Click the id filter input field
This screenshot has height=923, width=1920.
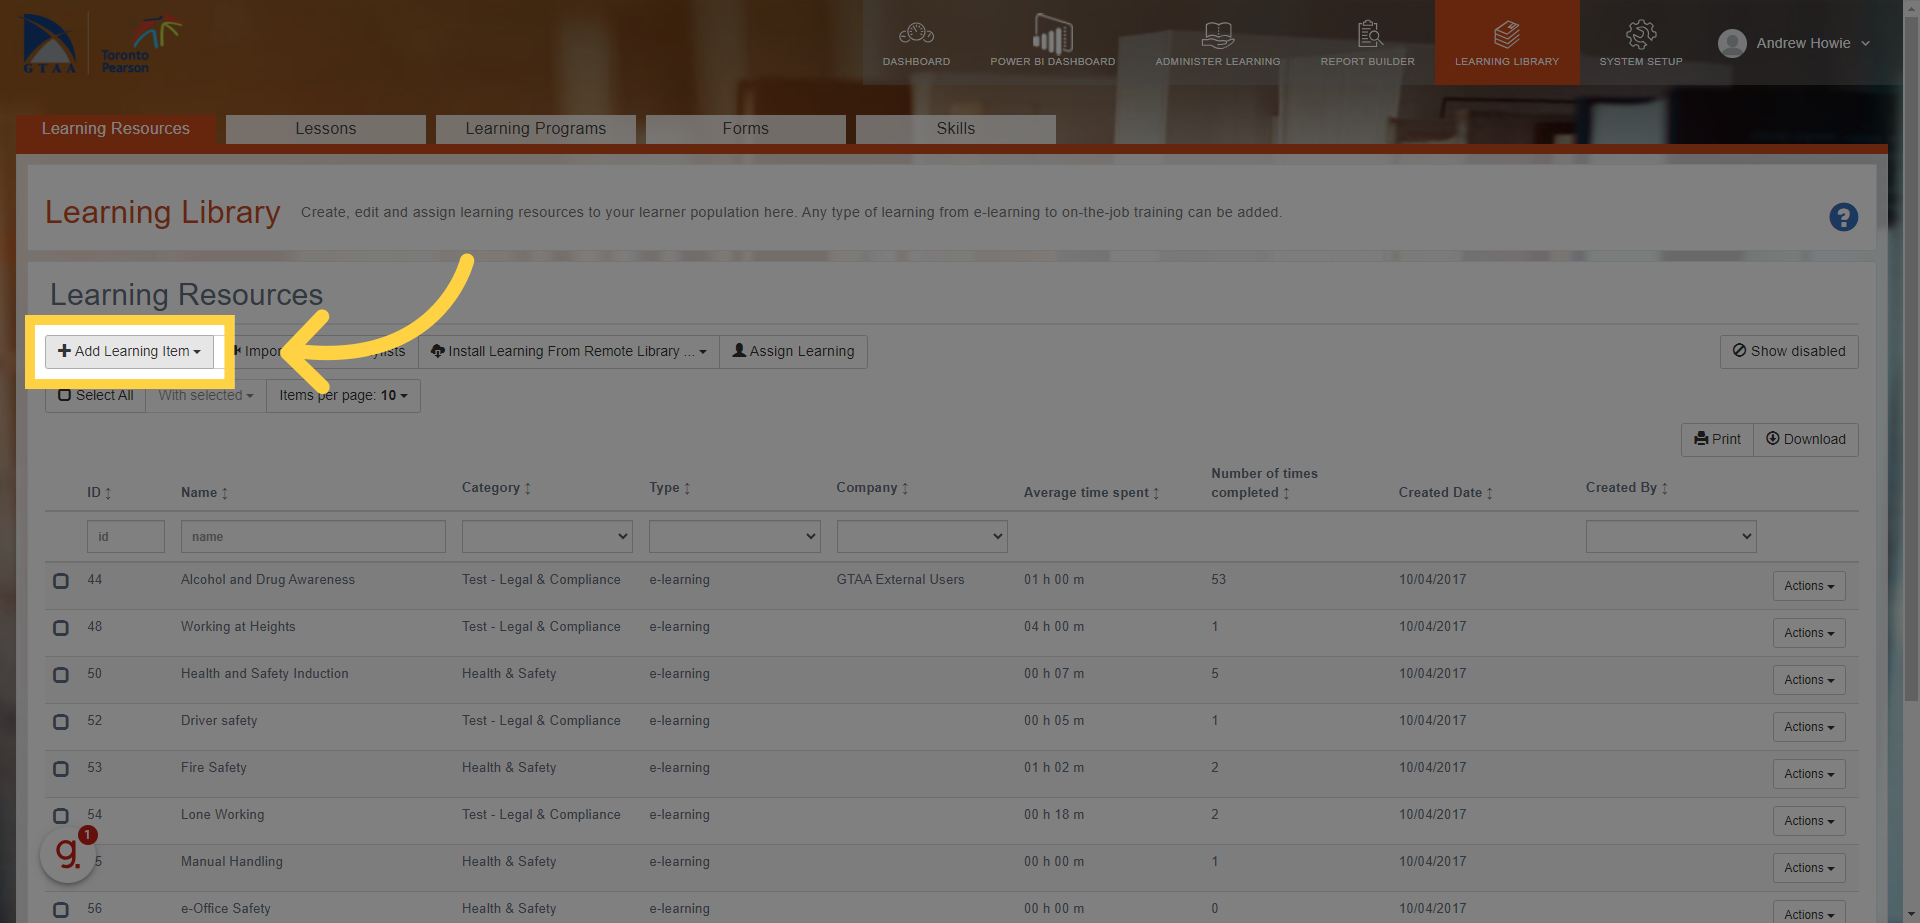click(126, 536)
